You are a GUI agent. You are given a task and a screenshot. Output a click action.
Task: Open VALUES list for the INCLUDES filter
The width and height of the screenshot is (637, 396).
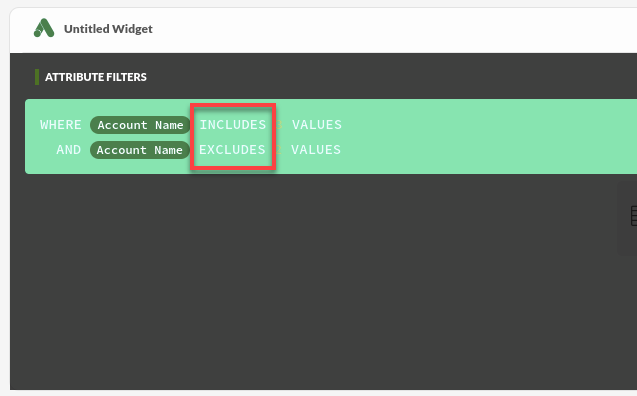(317, 125)
